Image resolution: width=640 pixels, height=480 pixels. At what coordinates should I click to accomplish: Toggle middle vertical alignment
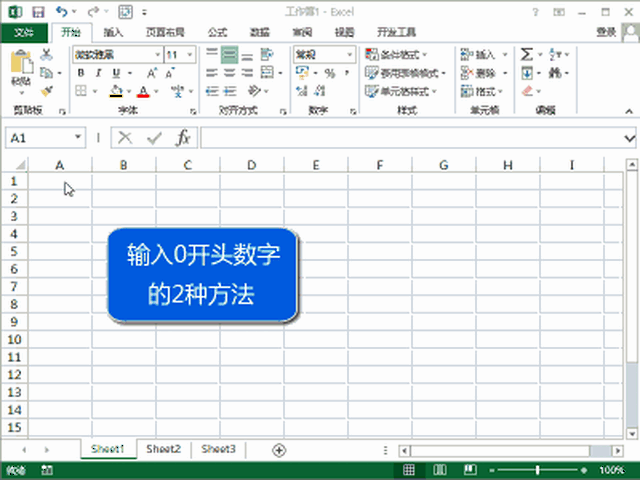(x=229, y=55)
